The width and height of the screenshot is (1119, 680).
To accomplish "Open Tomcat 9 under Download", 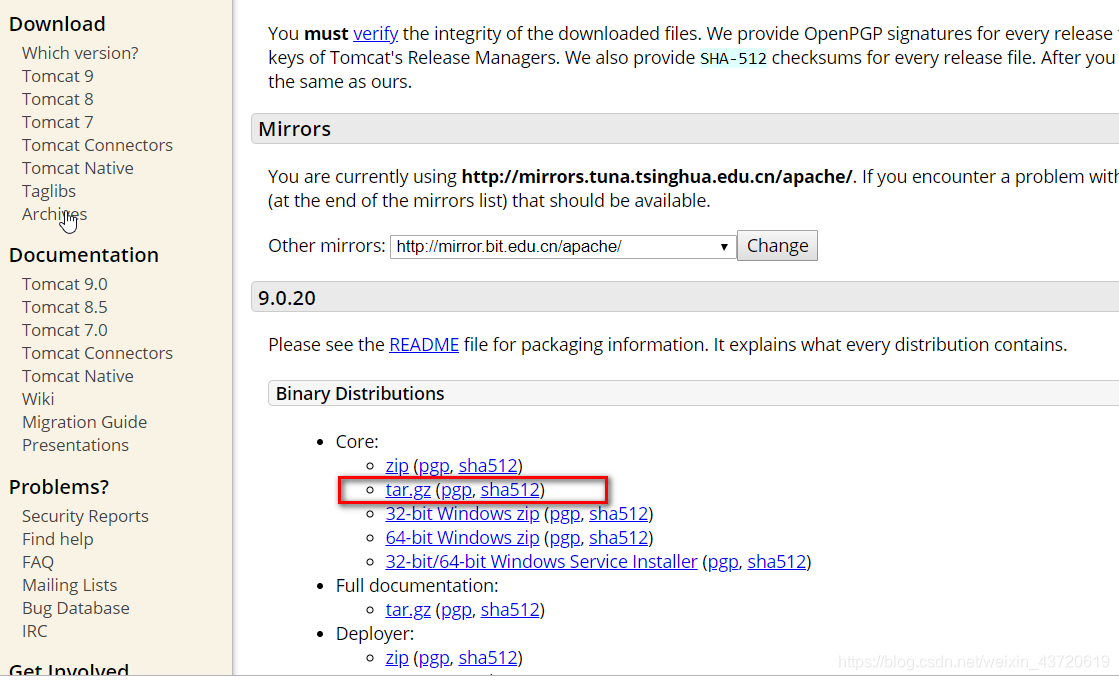I will (57, 76).
